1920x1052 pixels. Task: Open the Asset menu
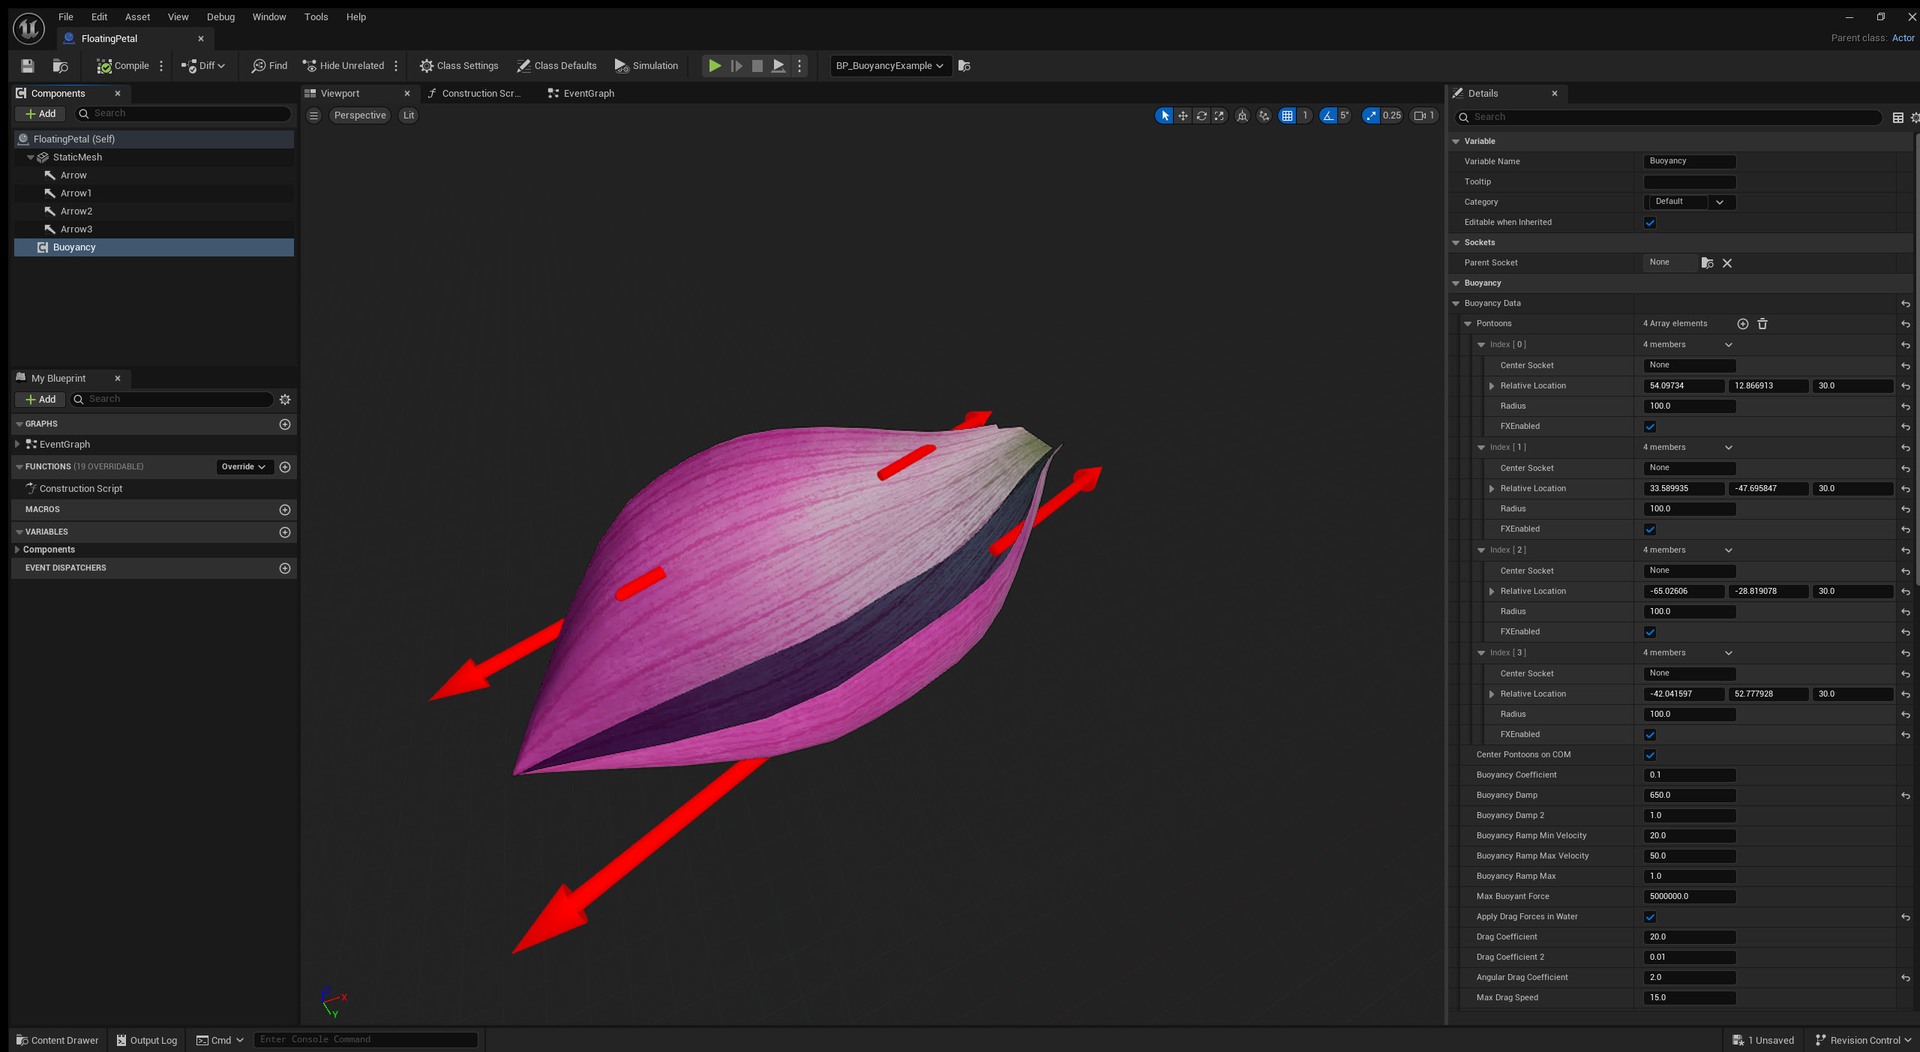click(x=137, y=17)
